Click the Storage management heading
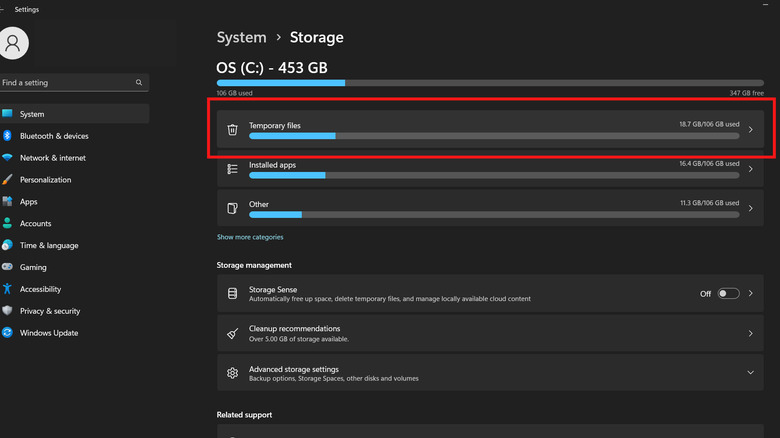The height and width of the screenshot is (438, 780). (254, 265)
